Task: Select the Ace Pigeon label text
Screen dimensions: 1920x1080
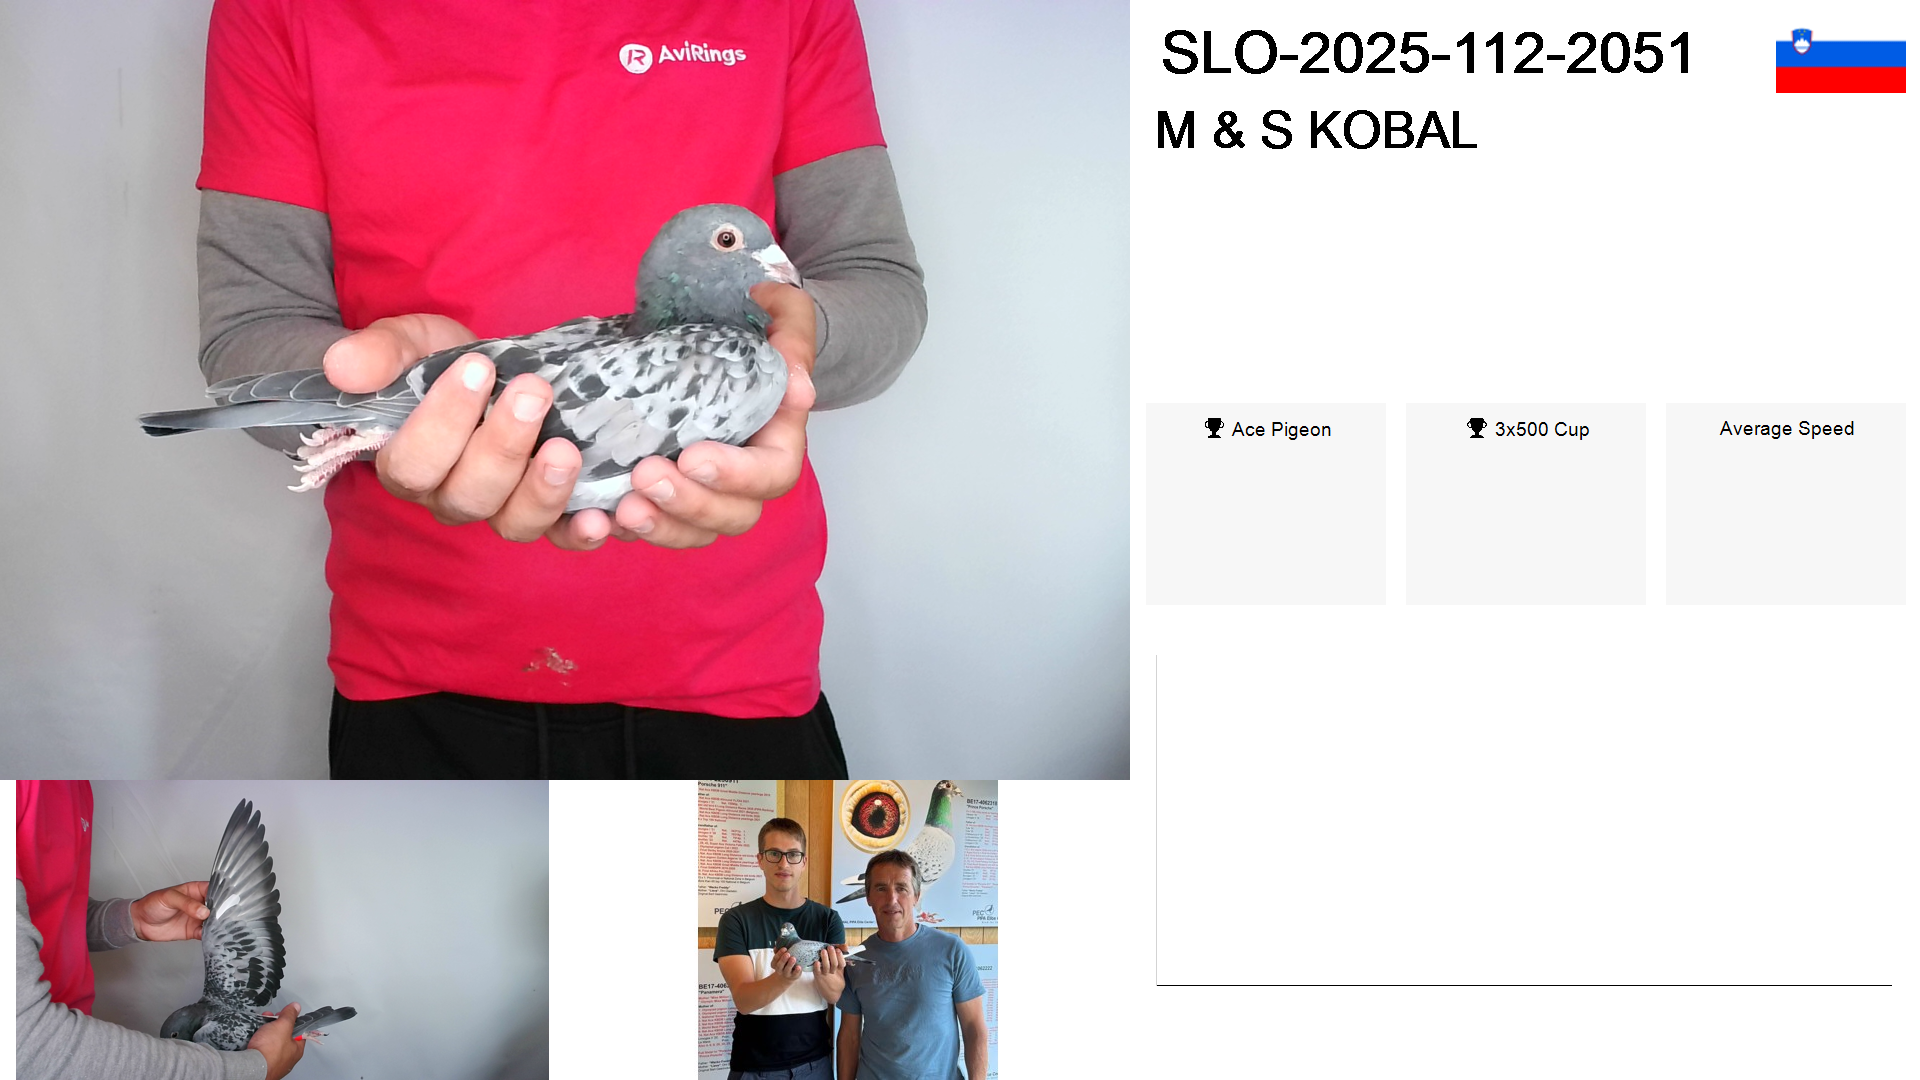Action: coord(1281,429)
